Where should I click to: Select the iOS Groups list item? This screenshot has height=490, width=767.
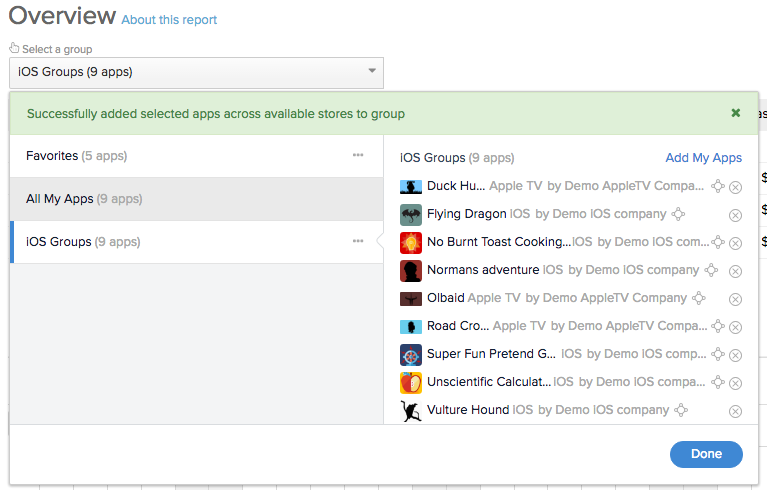[196, 242]
